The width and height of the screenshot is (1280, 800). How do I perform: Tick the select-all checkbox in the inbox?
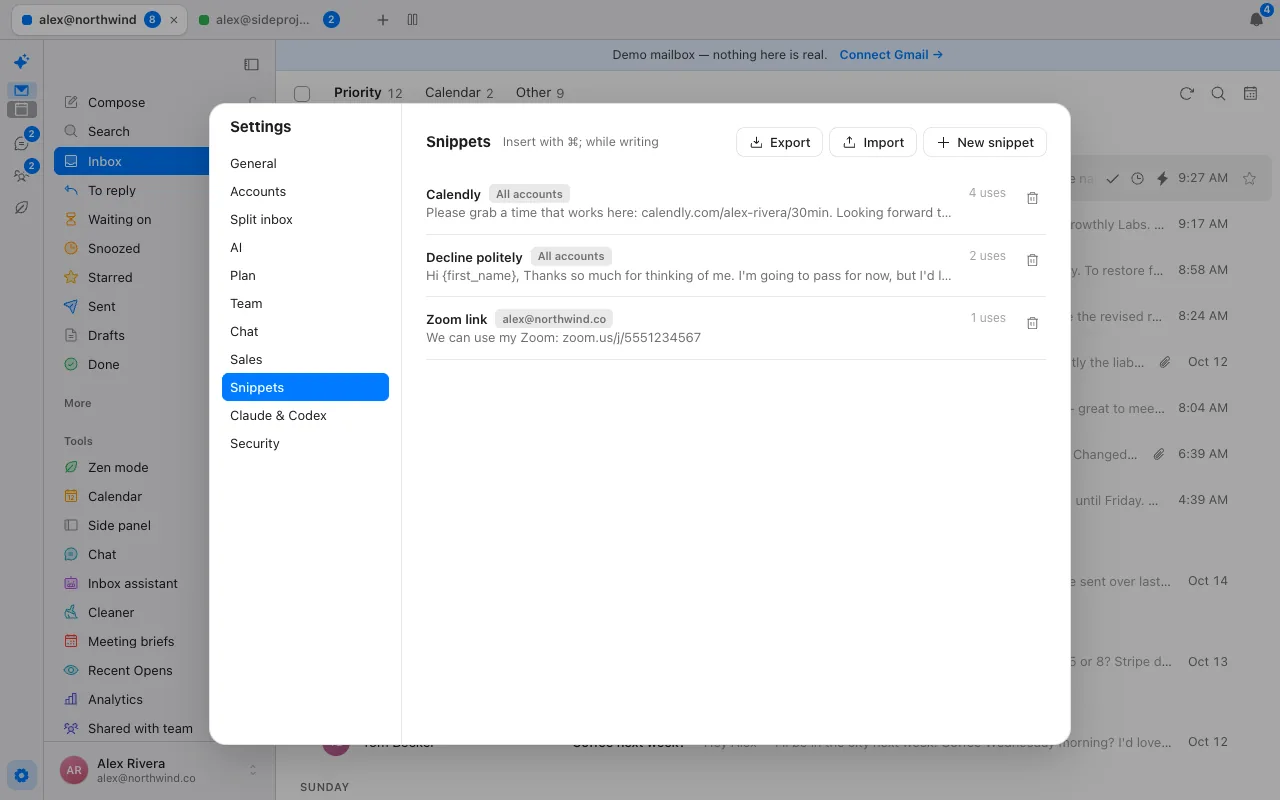coord(302,93)
